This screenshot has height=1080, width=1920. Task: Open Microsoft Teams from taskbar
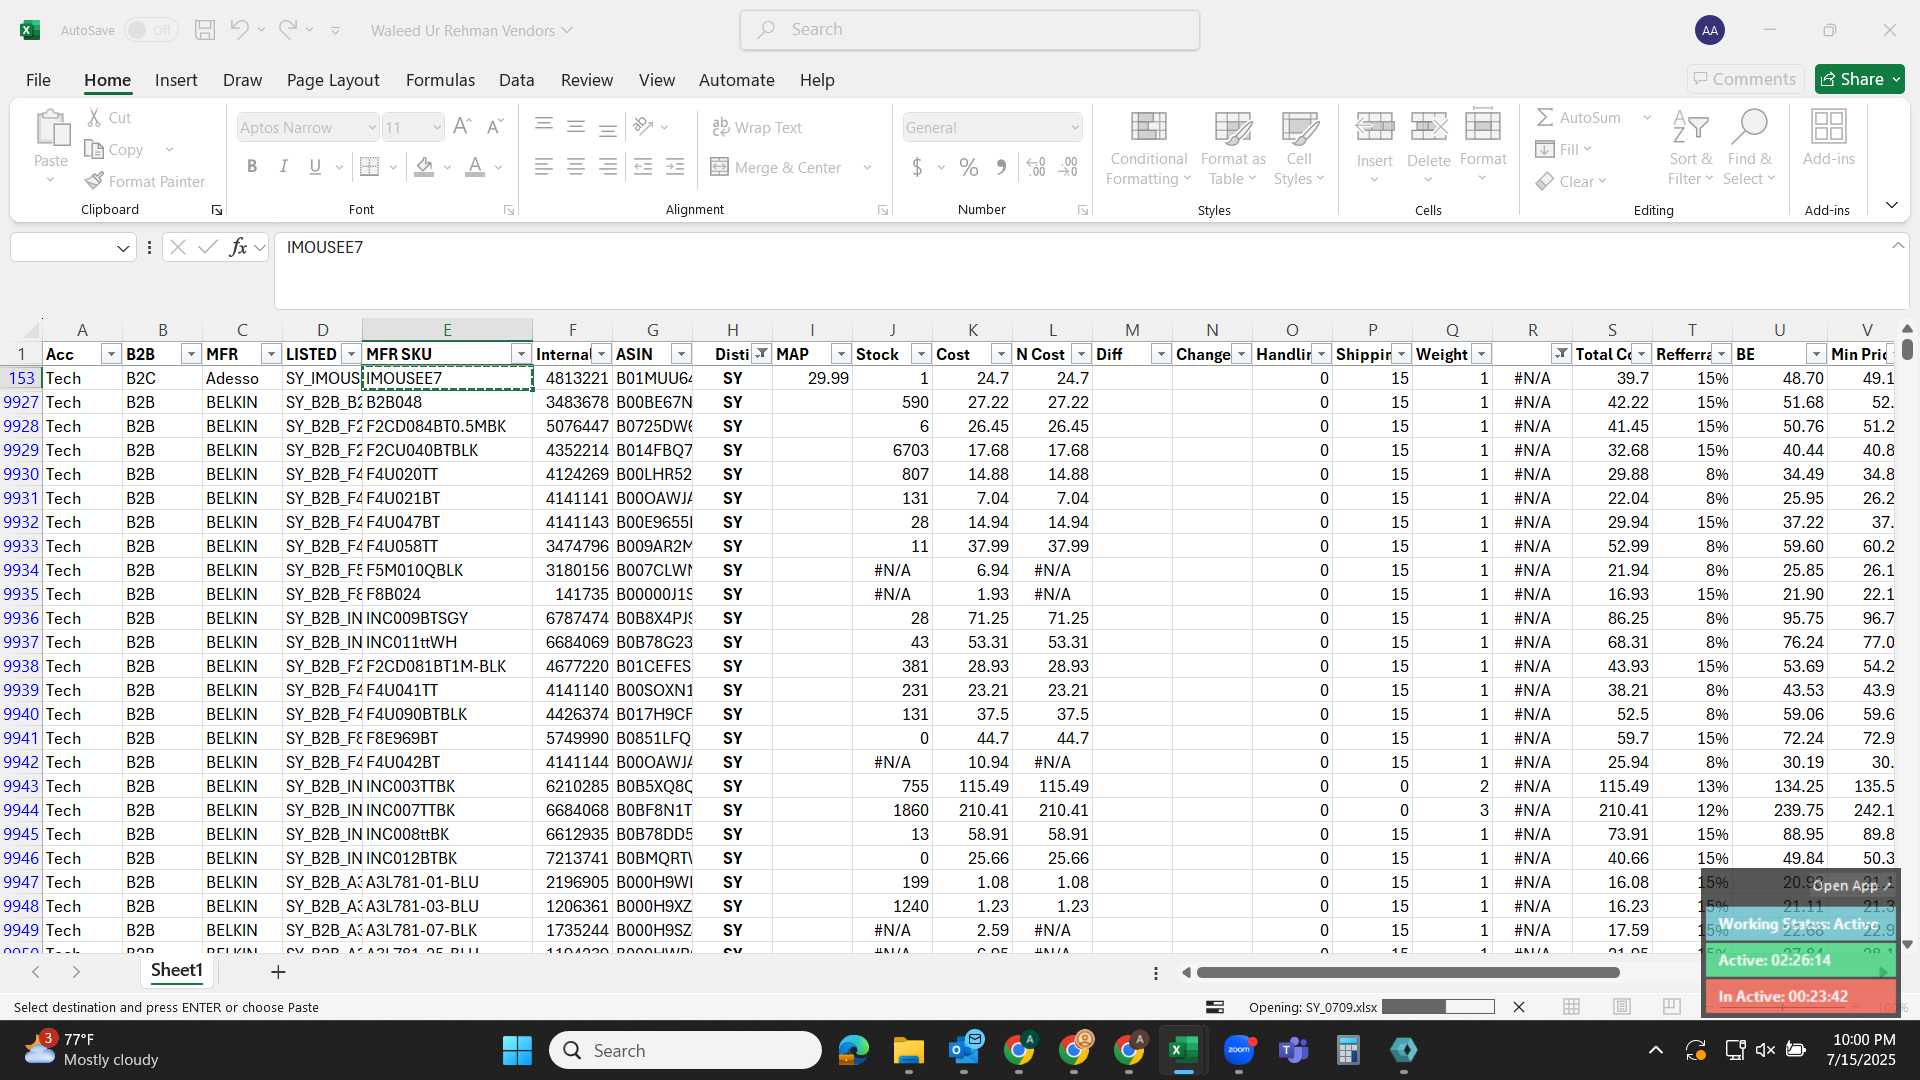point(1294,1050)
